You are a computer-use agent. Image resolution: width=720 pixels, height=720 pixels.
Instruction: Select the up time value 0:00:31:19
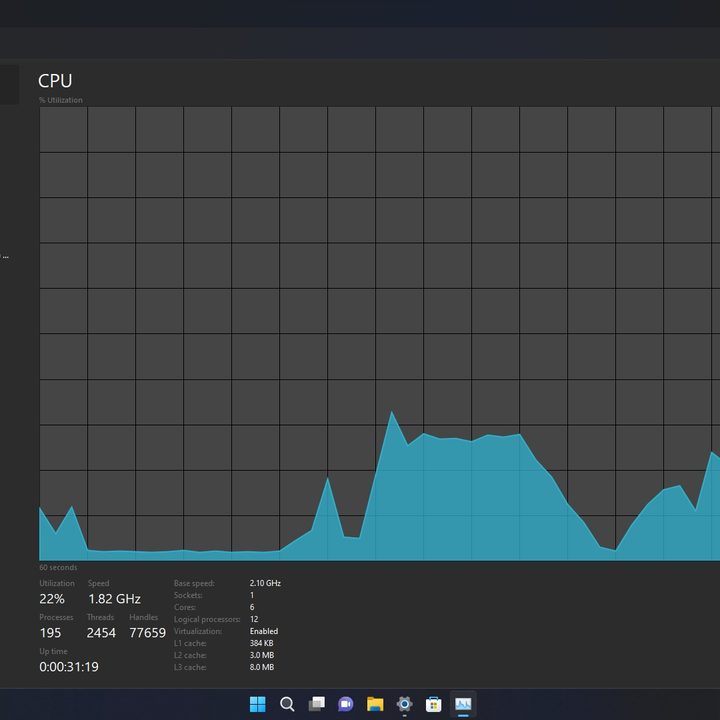69,667
